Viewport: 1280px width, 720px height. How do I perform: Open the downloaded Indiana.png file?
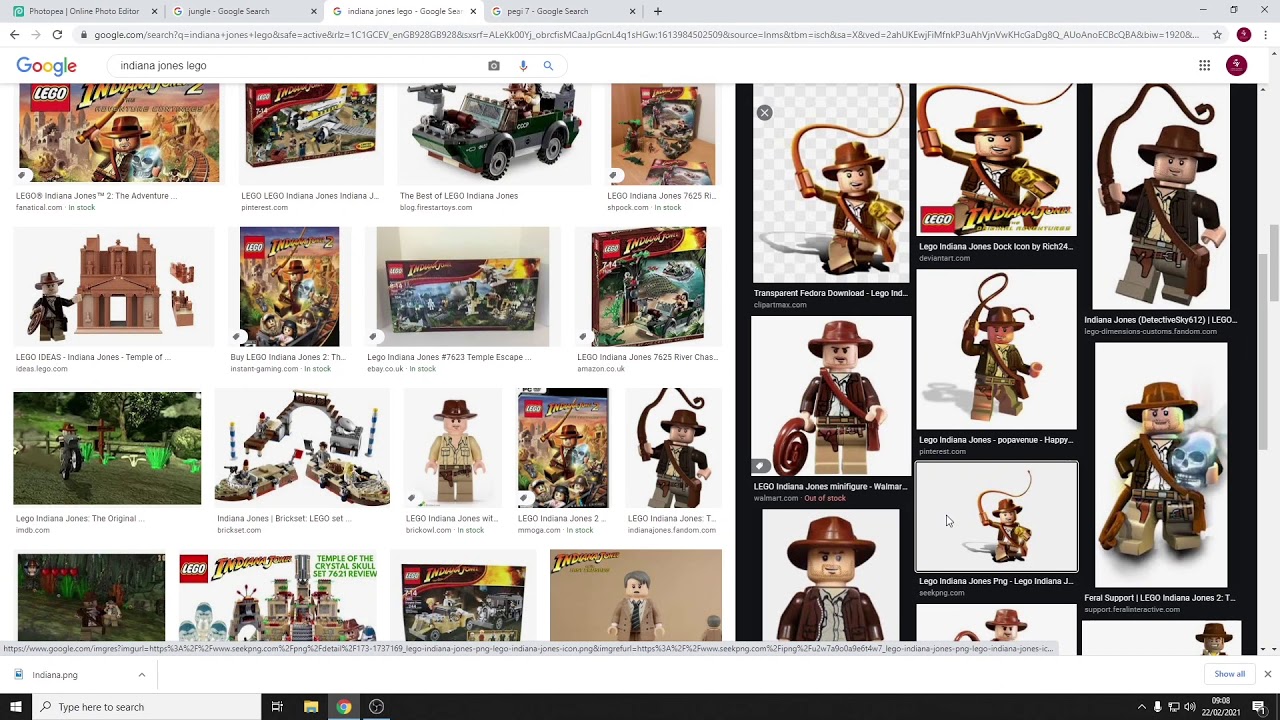[x=55, y=675]
